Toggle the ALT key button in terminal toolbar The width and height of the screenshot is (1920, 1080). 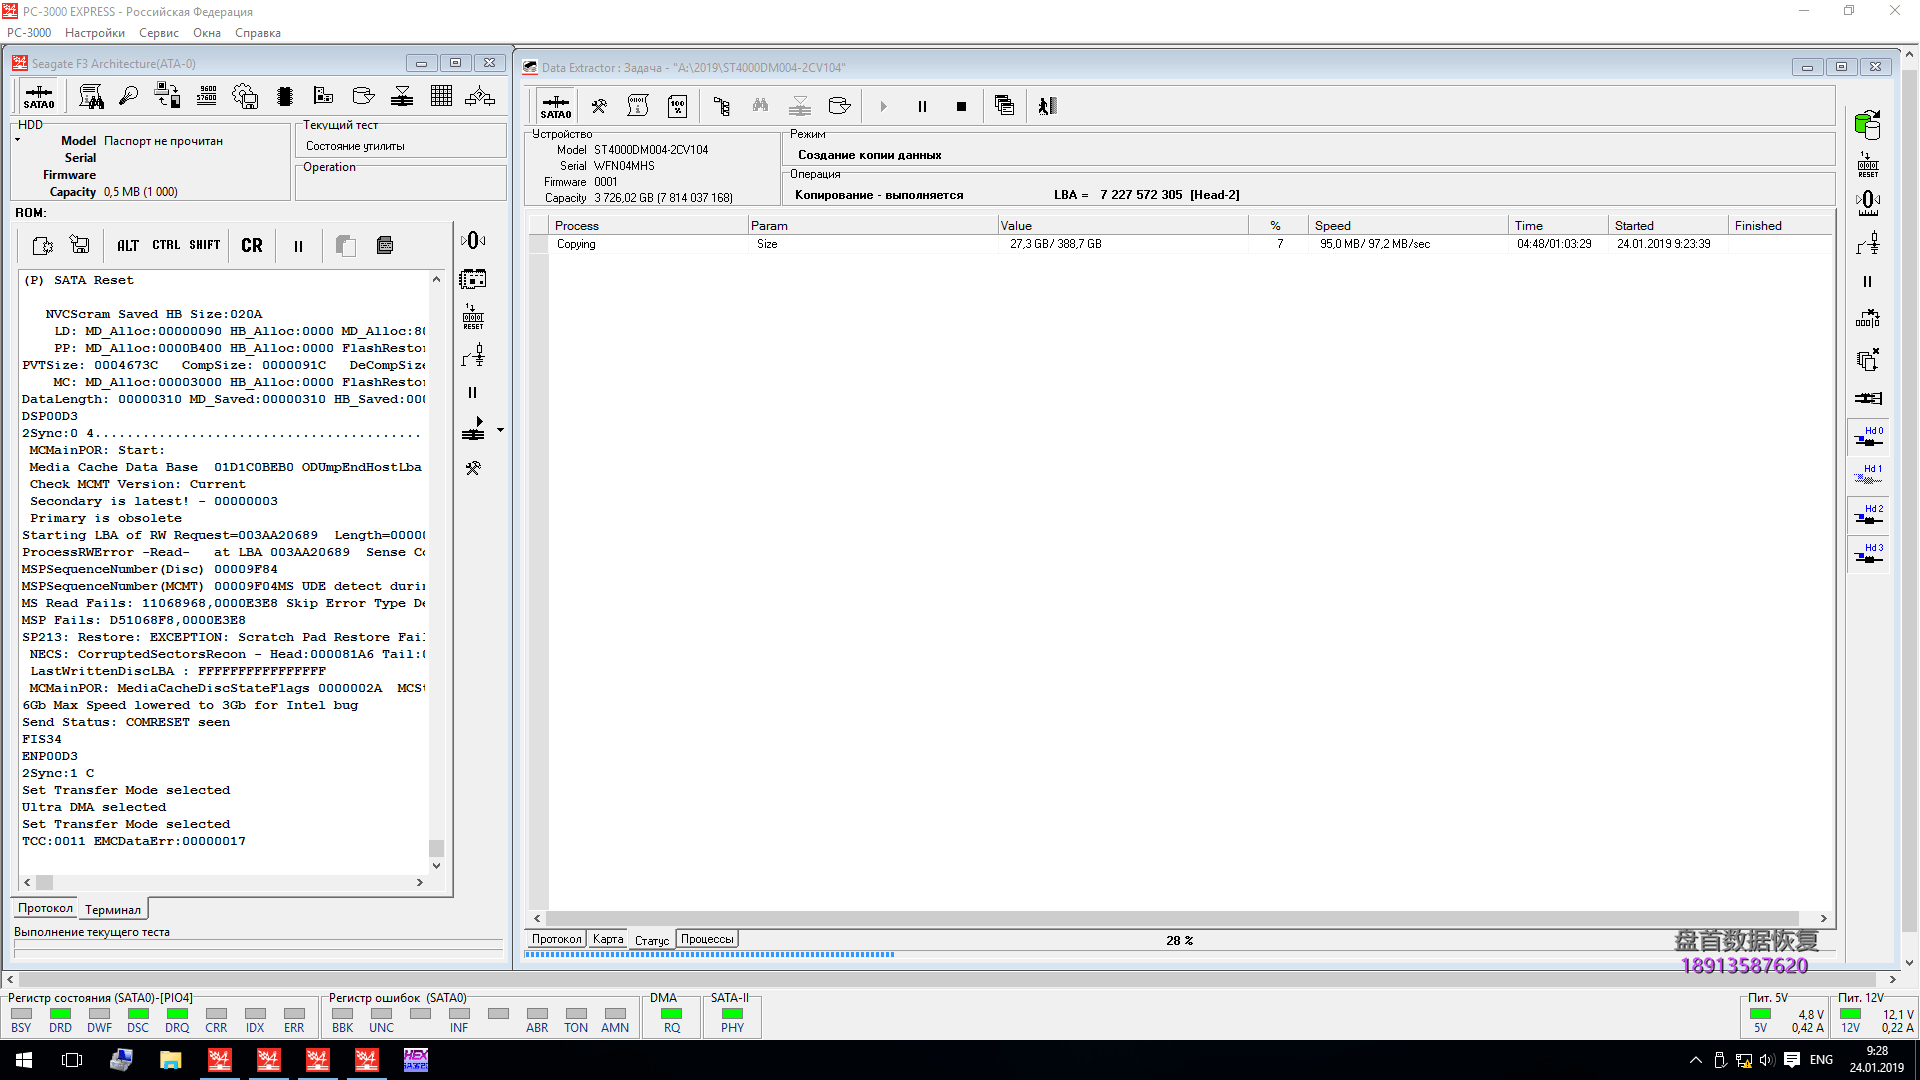click(x=128, y=245)
